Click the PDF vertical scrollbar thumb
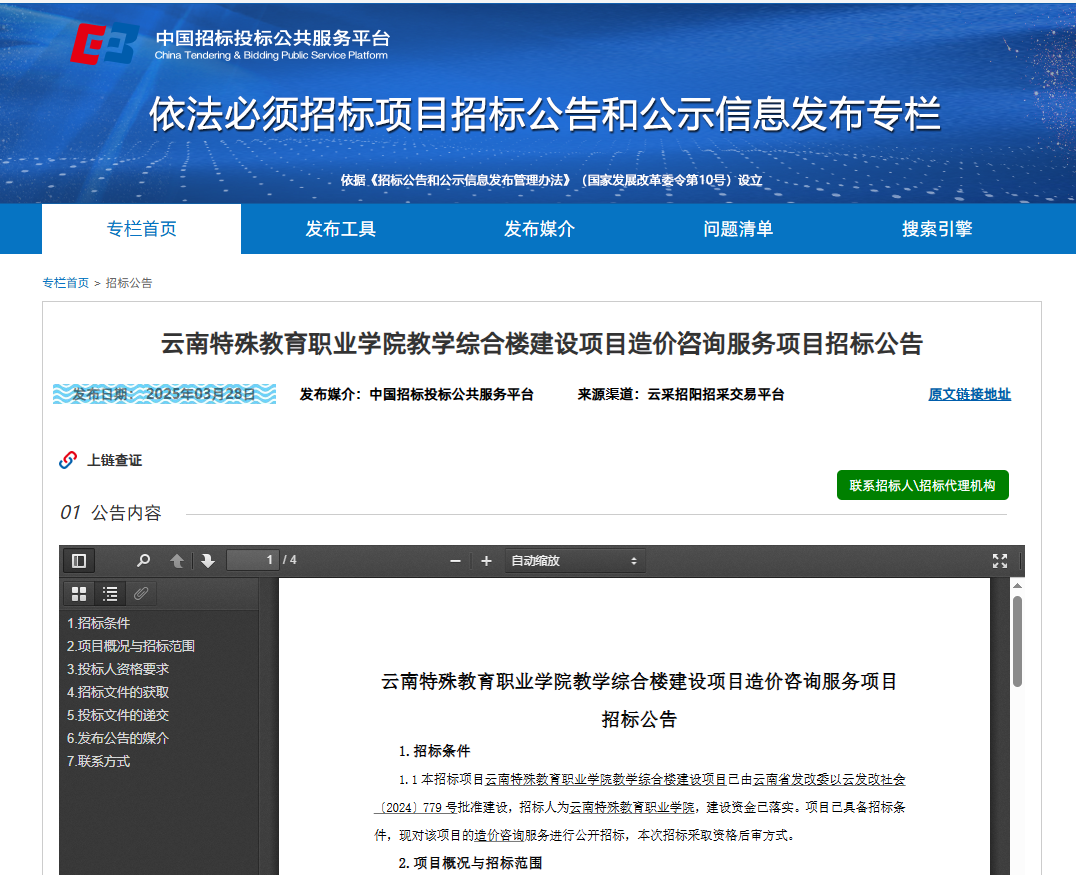 coord(1017,640)
